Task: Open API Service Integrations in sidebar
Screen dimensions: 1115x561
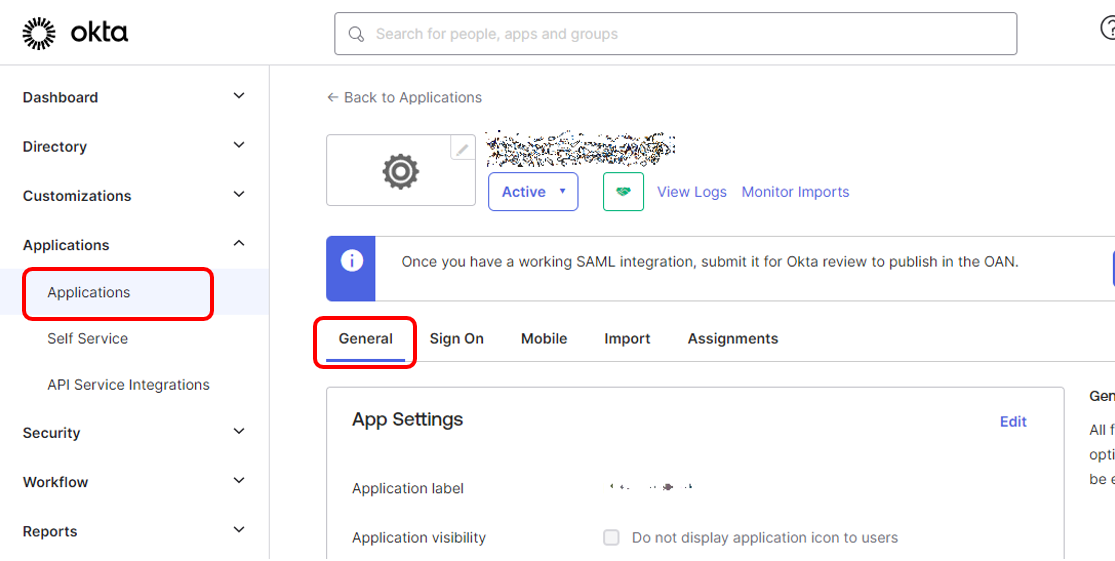Action: click(129, 385)
